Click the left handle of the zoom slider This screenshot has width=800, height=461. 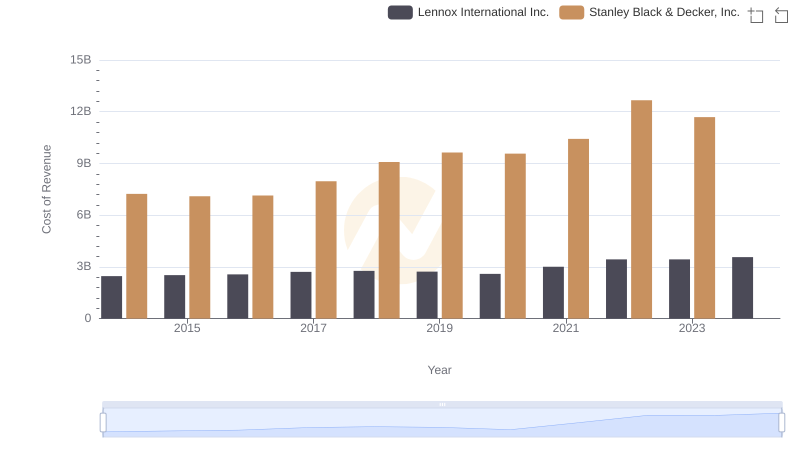click(103, 423)
